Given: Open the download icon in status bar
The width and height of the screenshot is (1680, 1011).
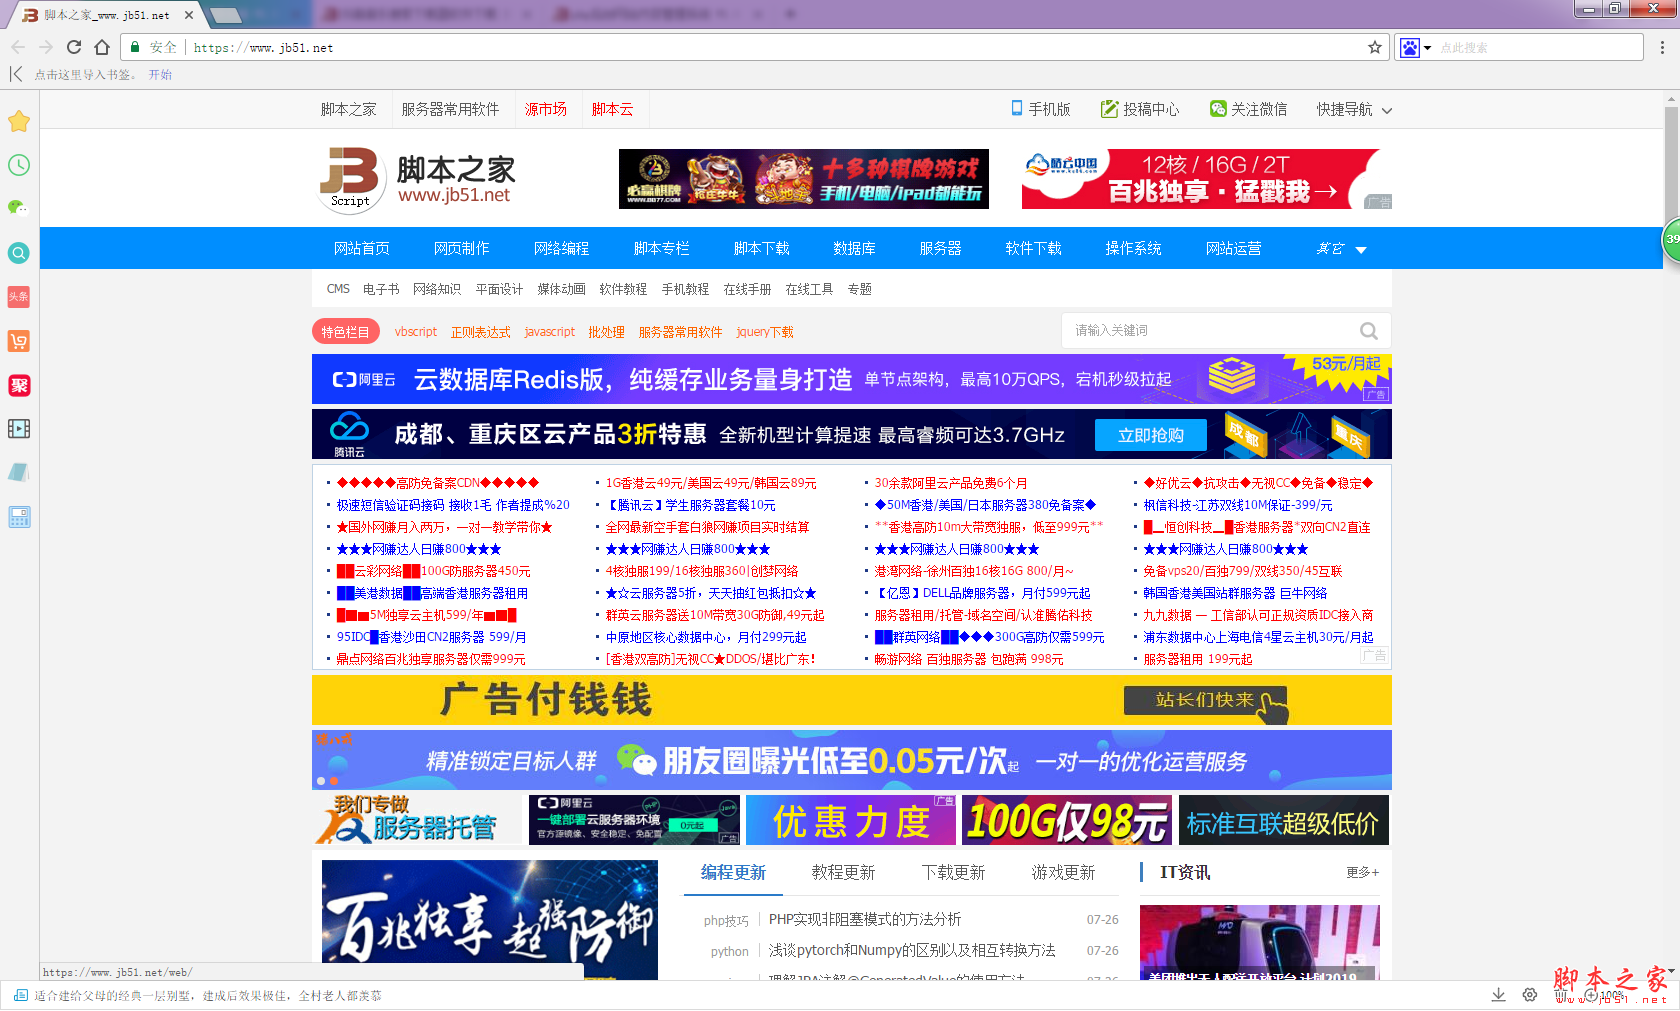Looking at the screenshot, I should (1498, 995).
